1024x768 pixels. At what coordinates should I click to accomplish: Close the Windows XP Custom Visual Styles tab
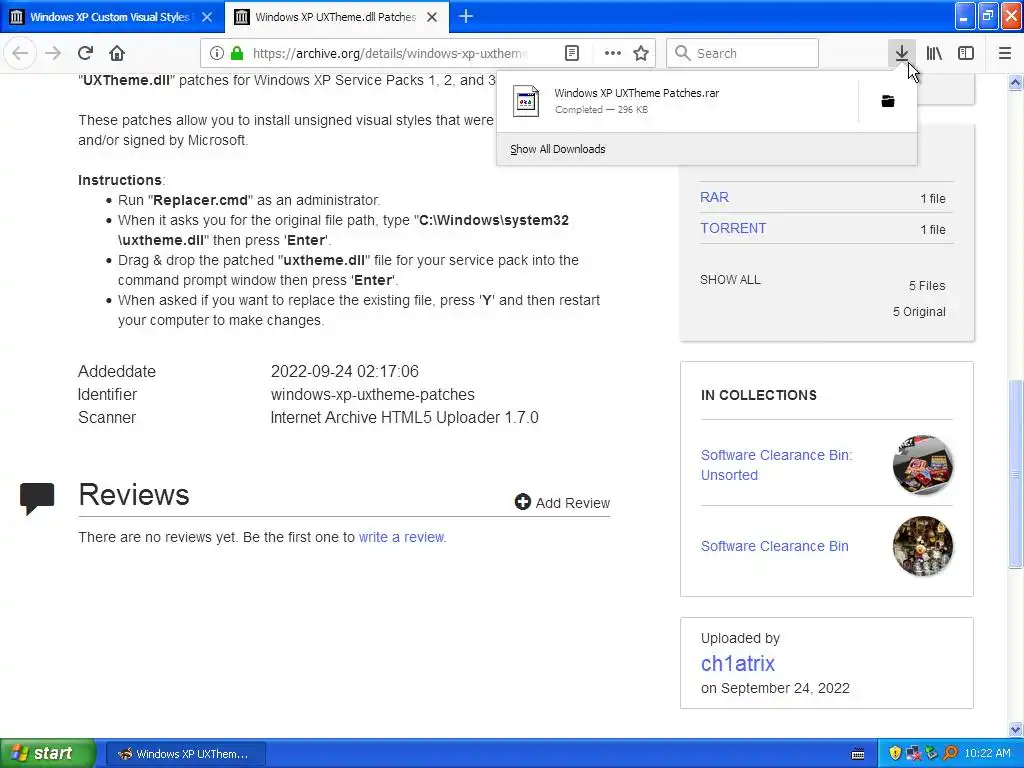[206, 17]
